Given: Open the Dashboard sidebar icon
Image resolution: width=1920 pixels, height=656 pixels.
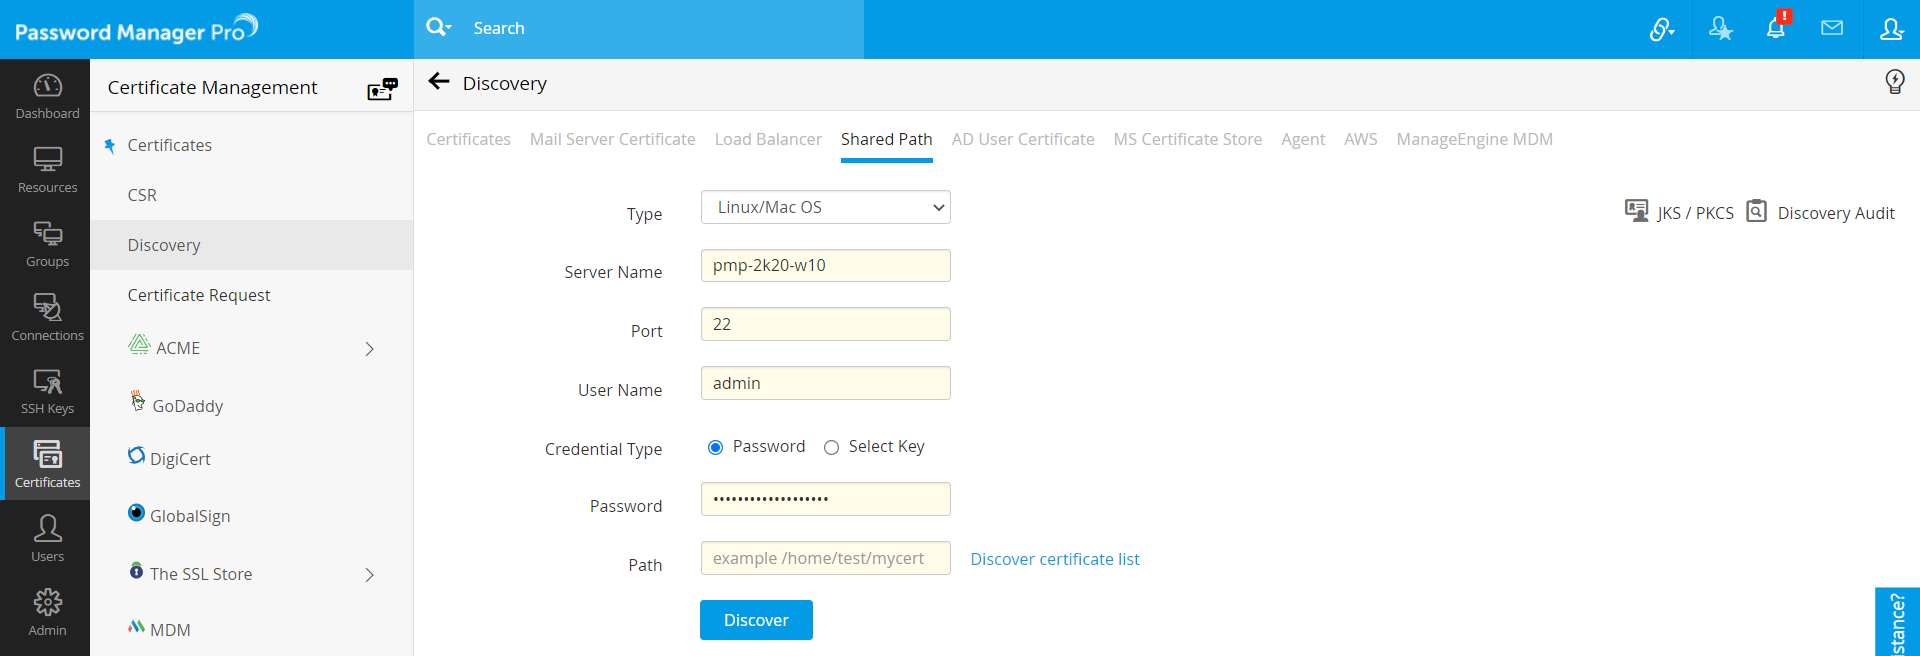Looking at the screenshot, I should (x=47, y=96).
